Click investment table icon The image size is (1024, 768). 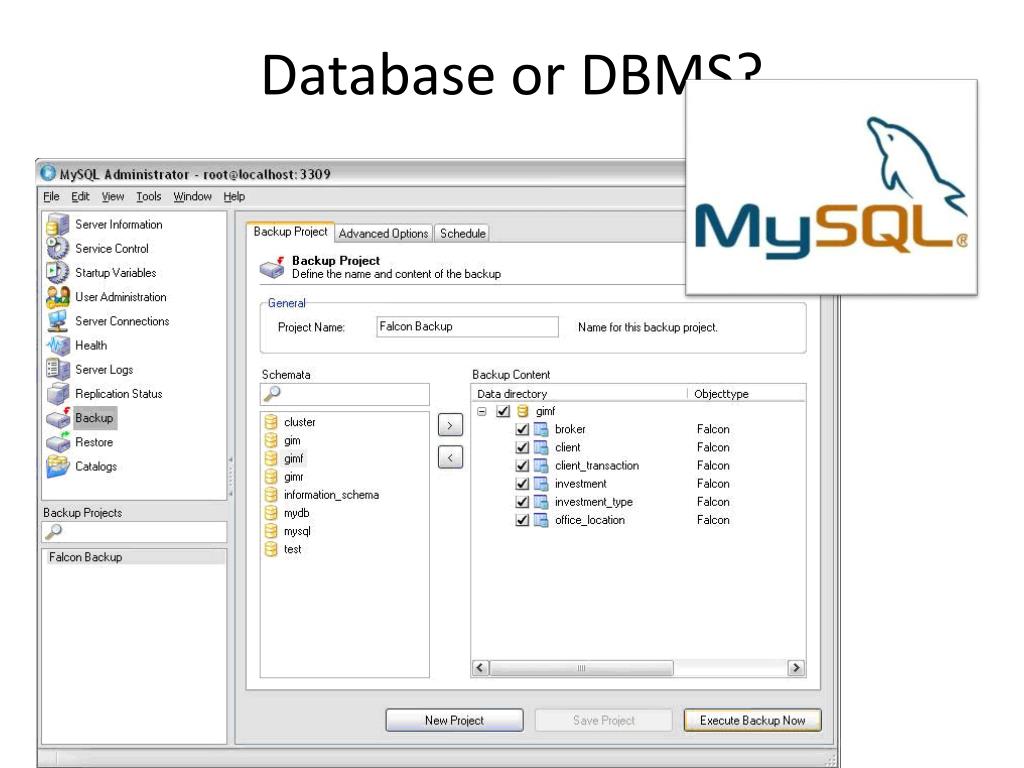pos(541,484)
